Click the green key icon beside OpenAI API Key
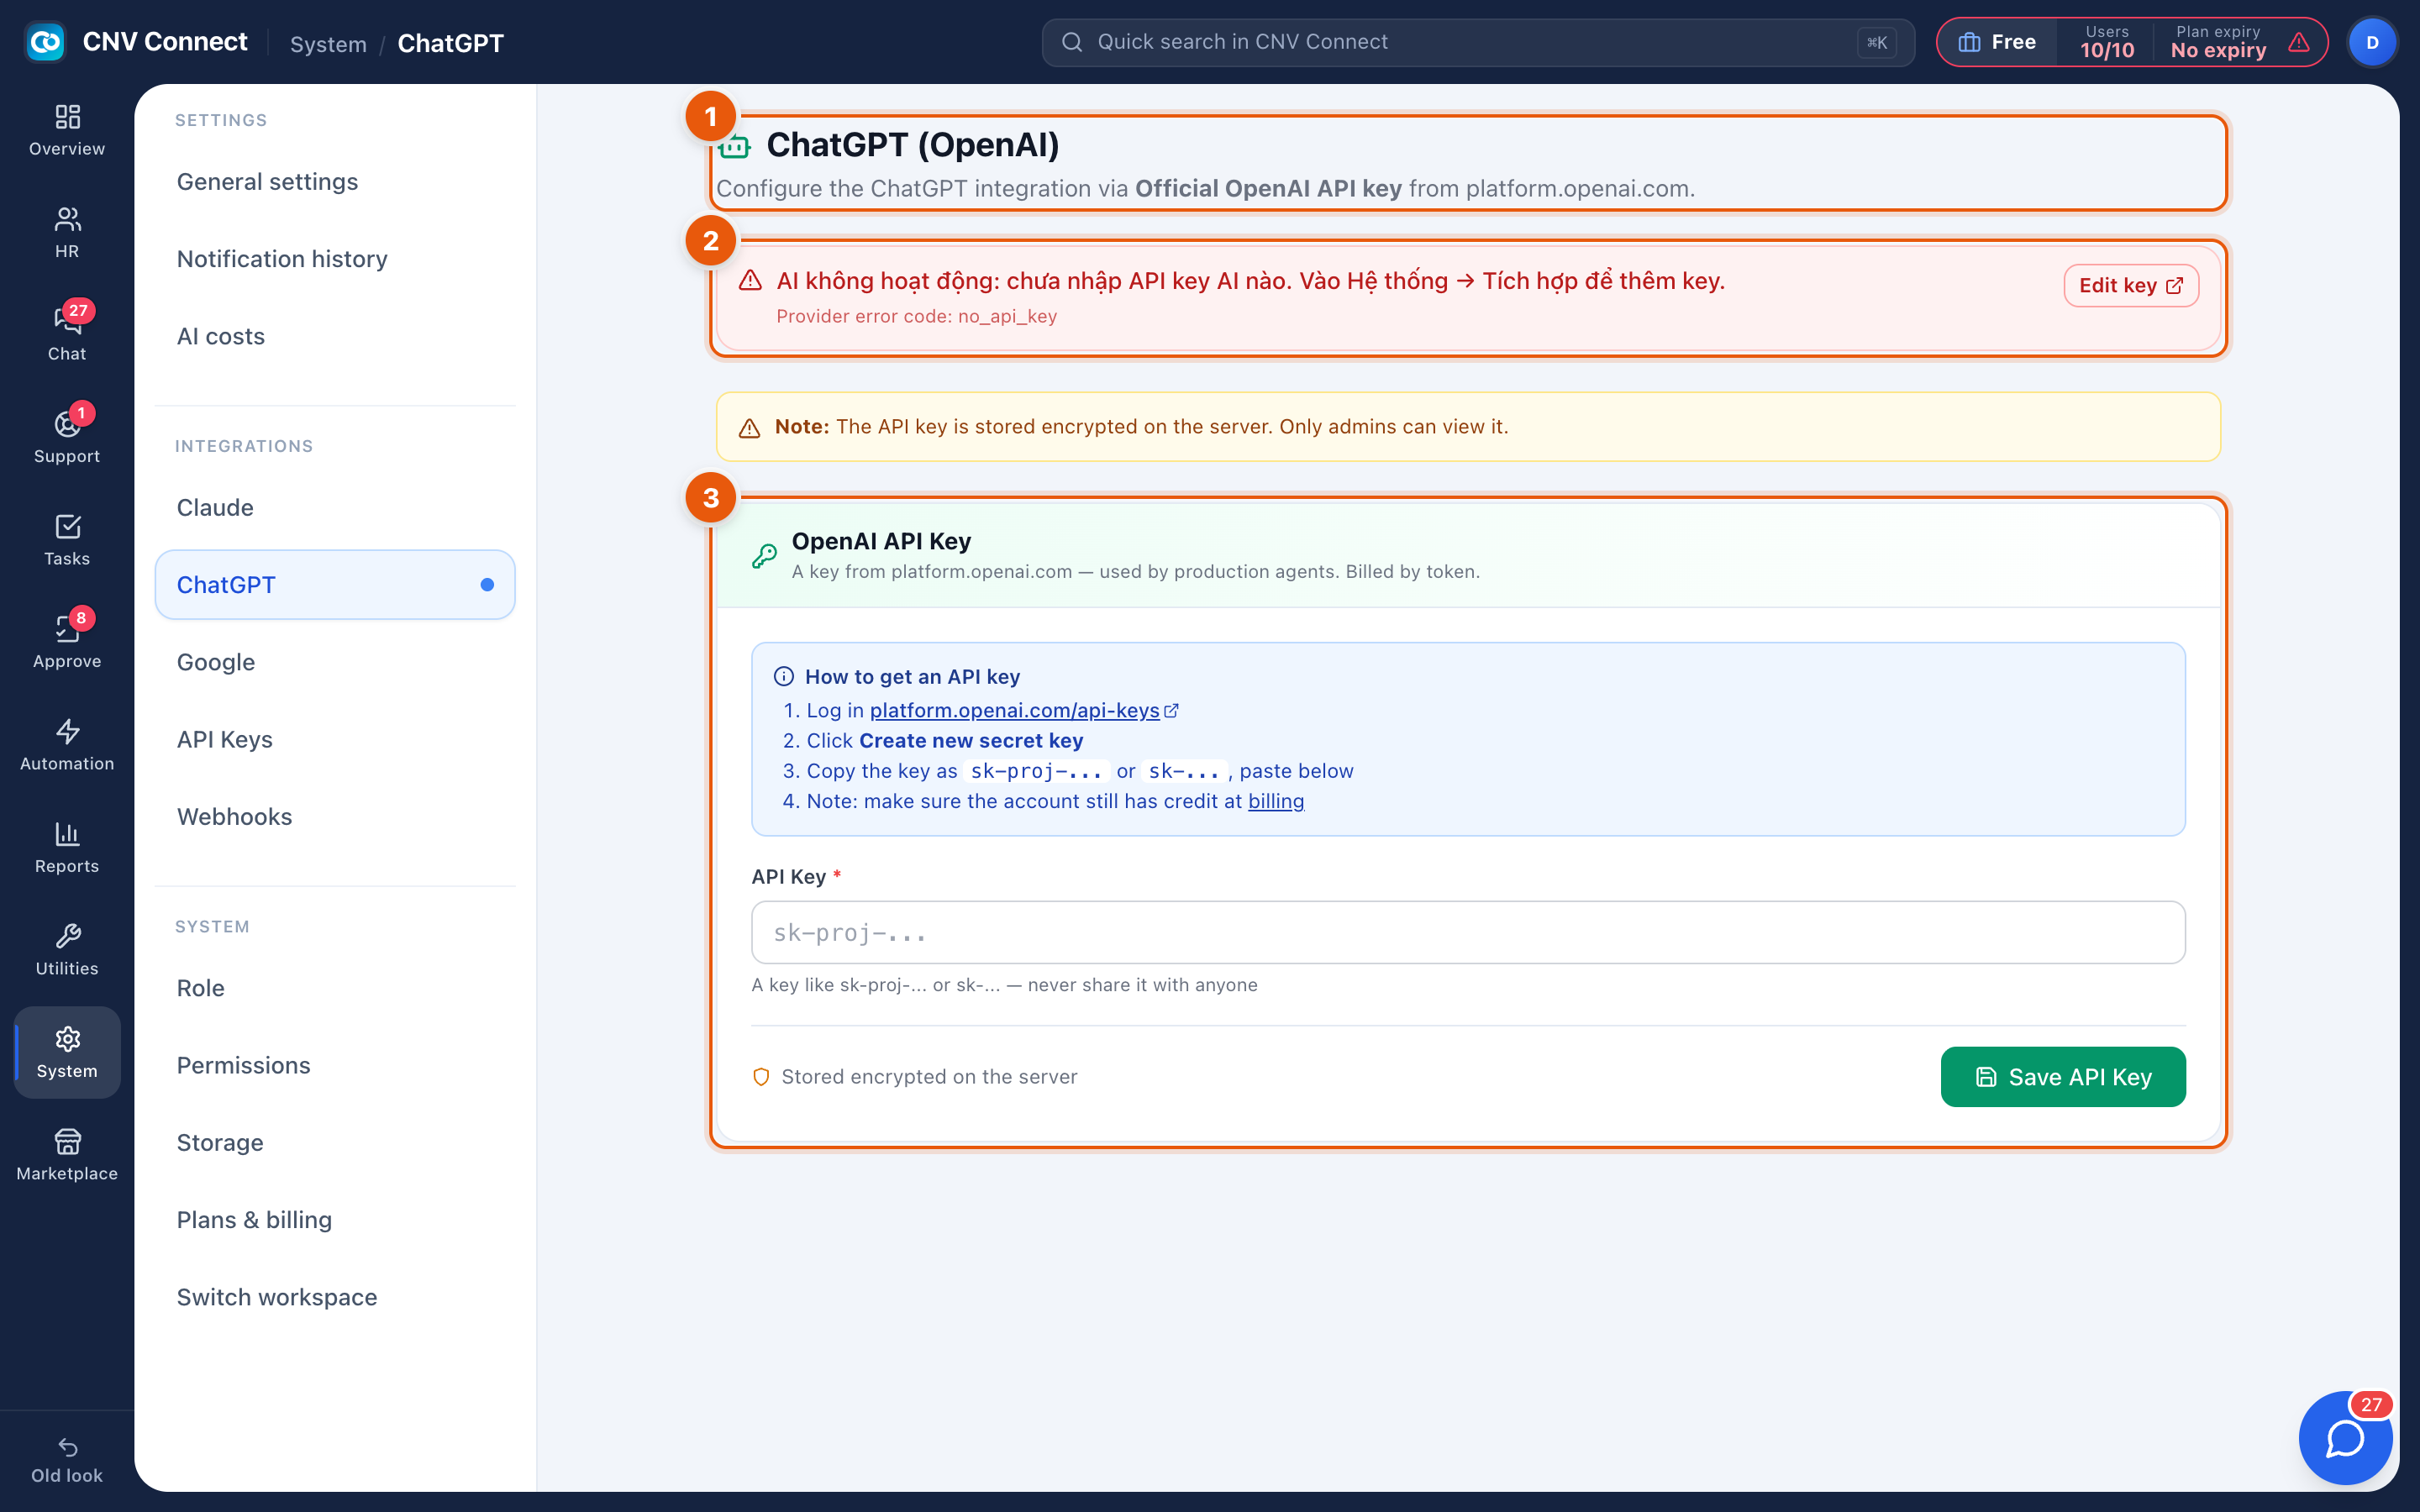 click(764, 556)
